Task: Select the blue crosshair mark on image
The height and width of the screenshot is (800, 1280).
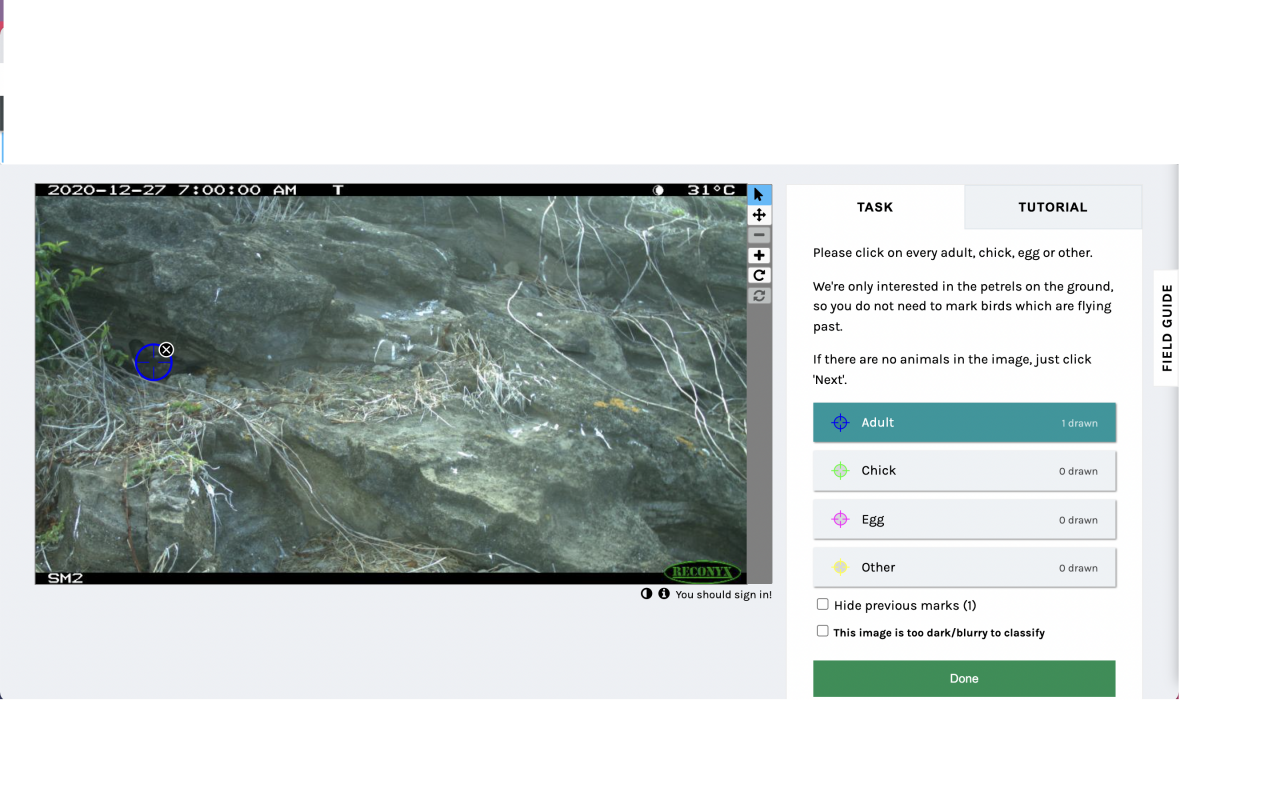Action: tap(153, 362)
